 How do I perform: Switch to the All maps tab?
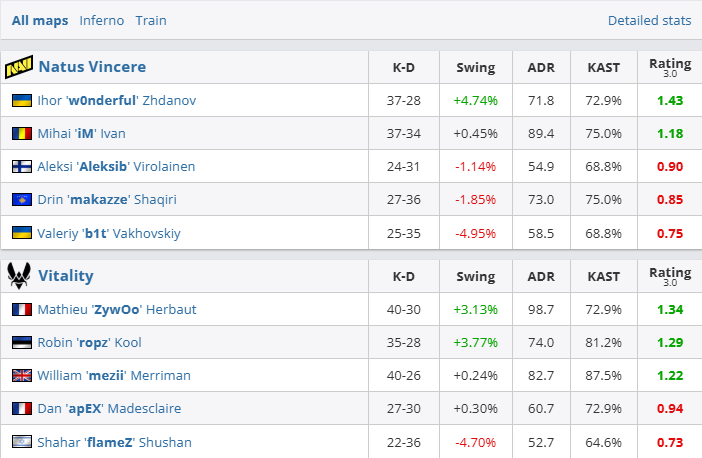point(40,20)
